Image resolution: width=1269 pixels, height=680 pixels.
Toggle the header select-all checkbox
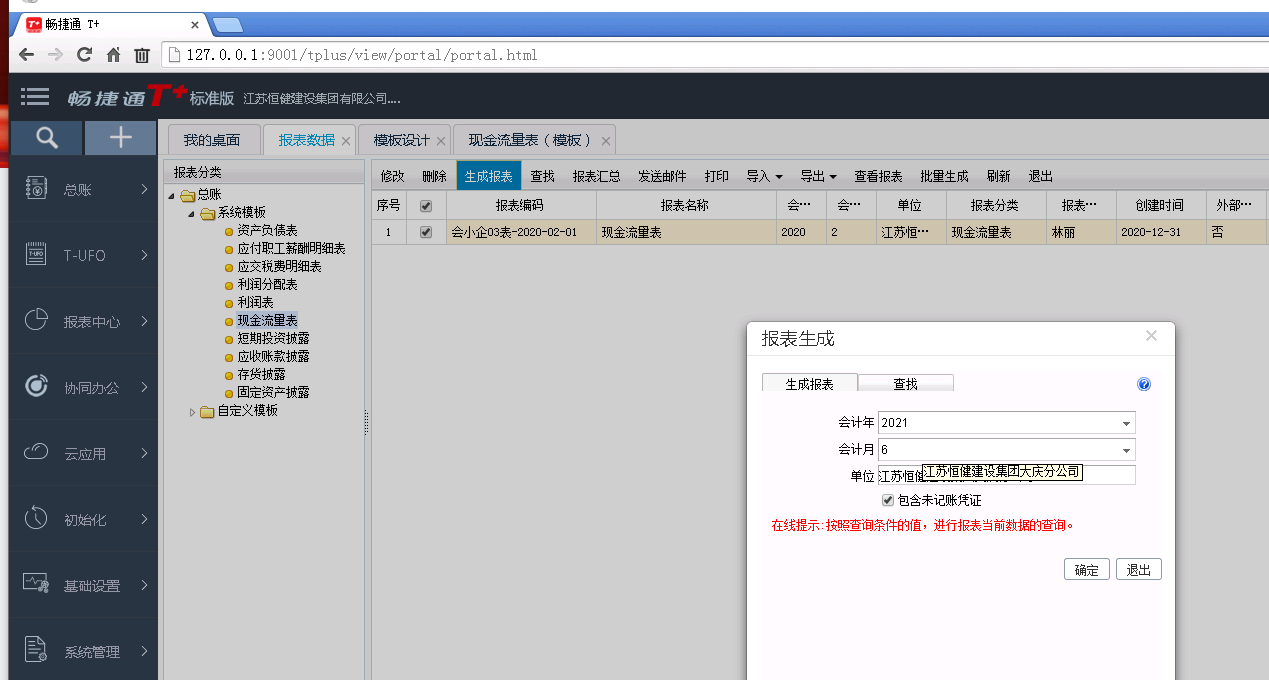[426, 205]
